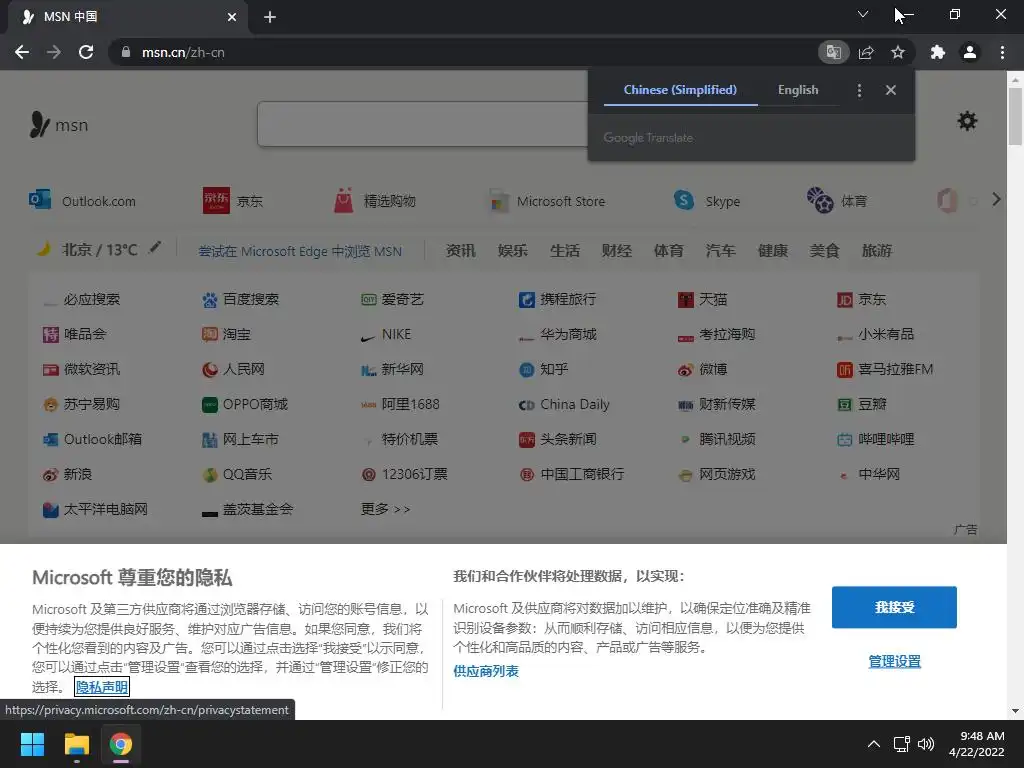Go forward with the forward arrow

[54, 52]
